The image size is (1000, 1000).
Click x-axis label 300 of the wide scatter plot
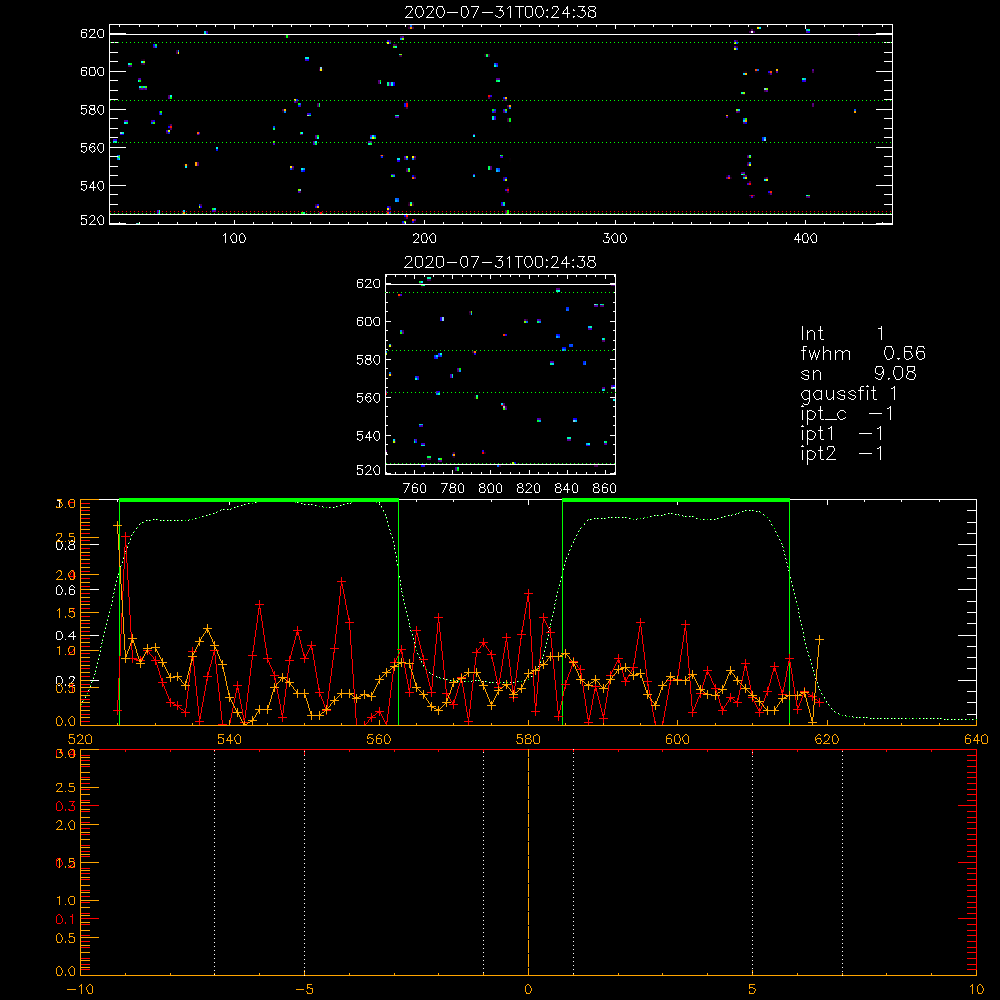tap(615, 239)
